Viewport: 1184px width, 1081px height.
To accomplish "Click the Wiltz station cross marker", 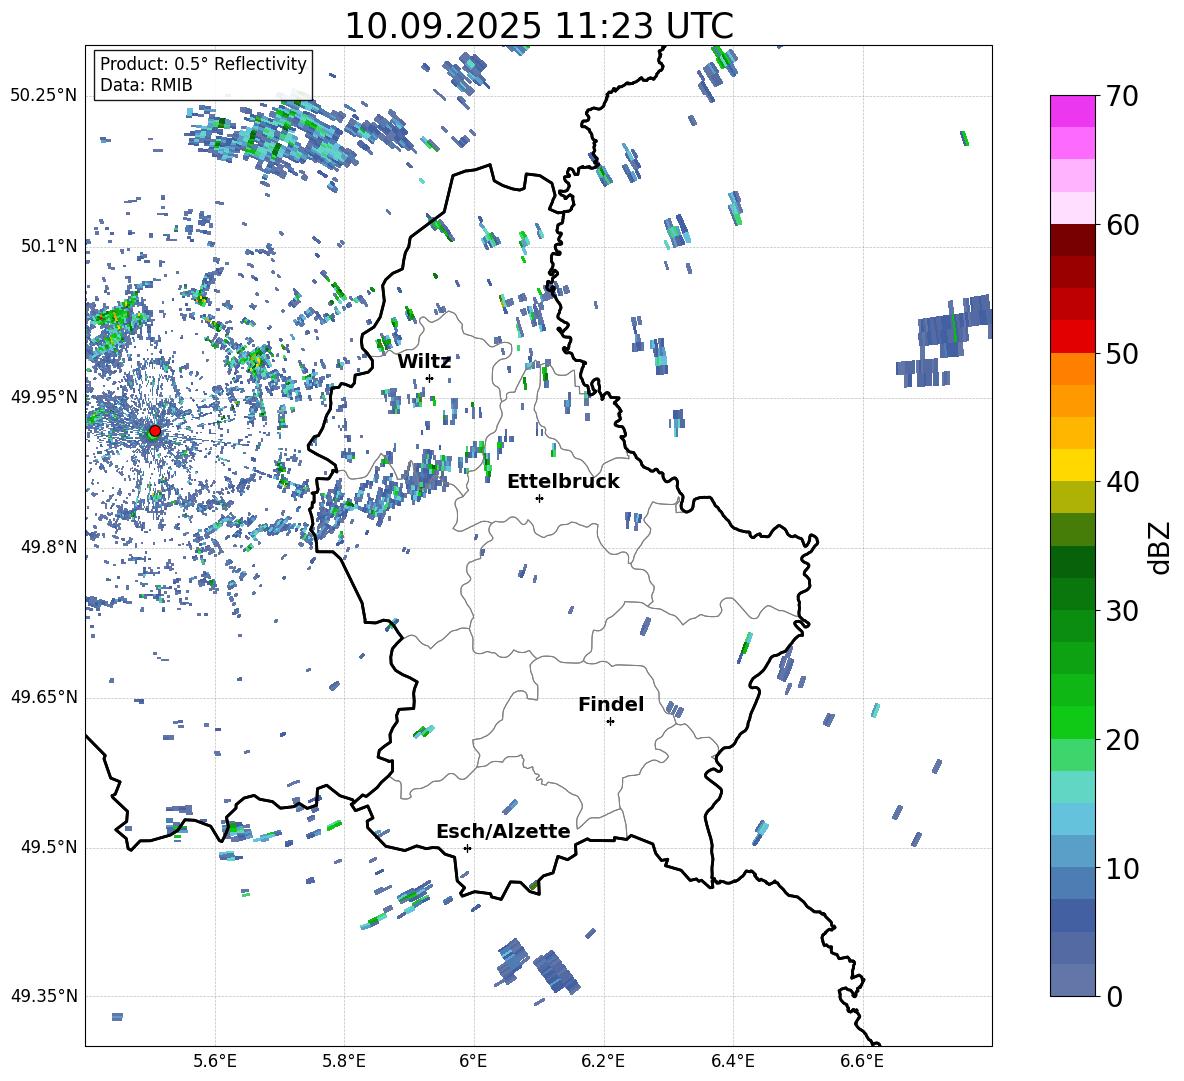I will (430, 378).
